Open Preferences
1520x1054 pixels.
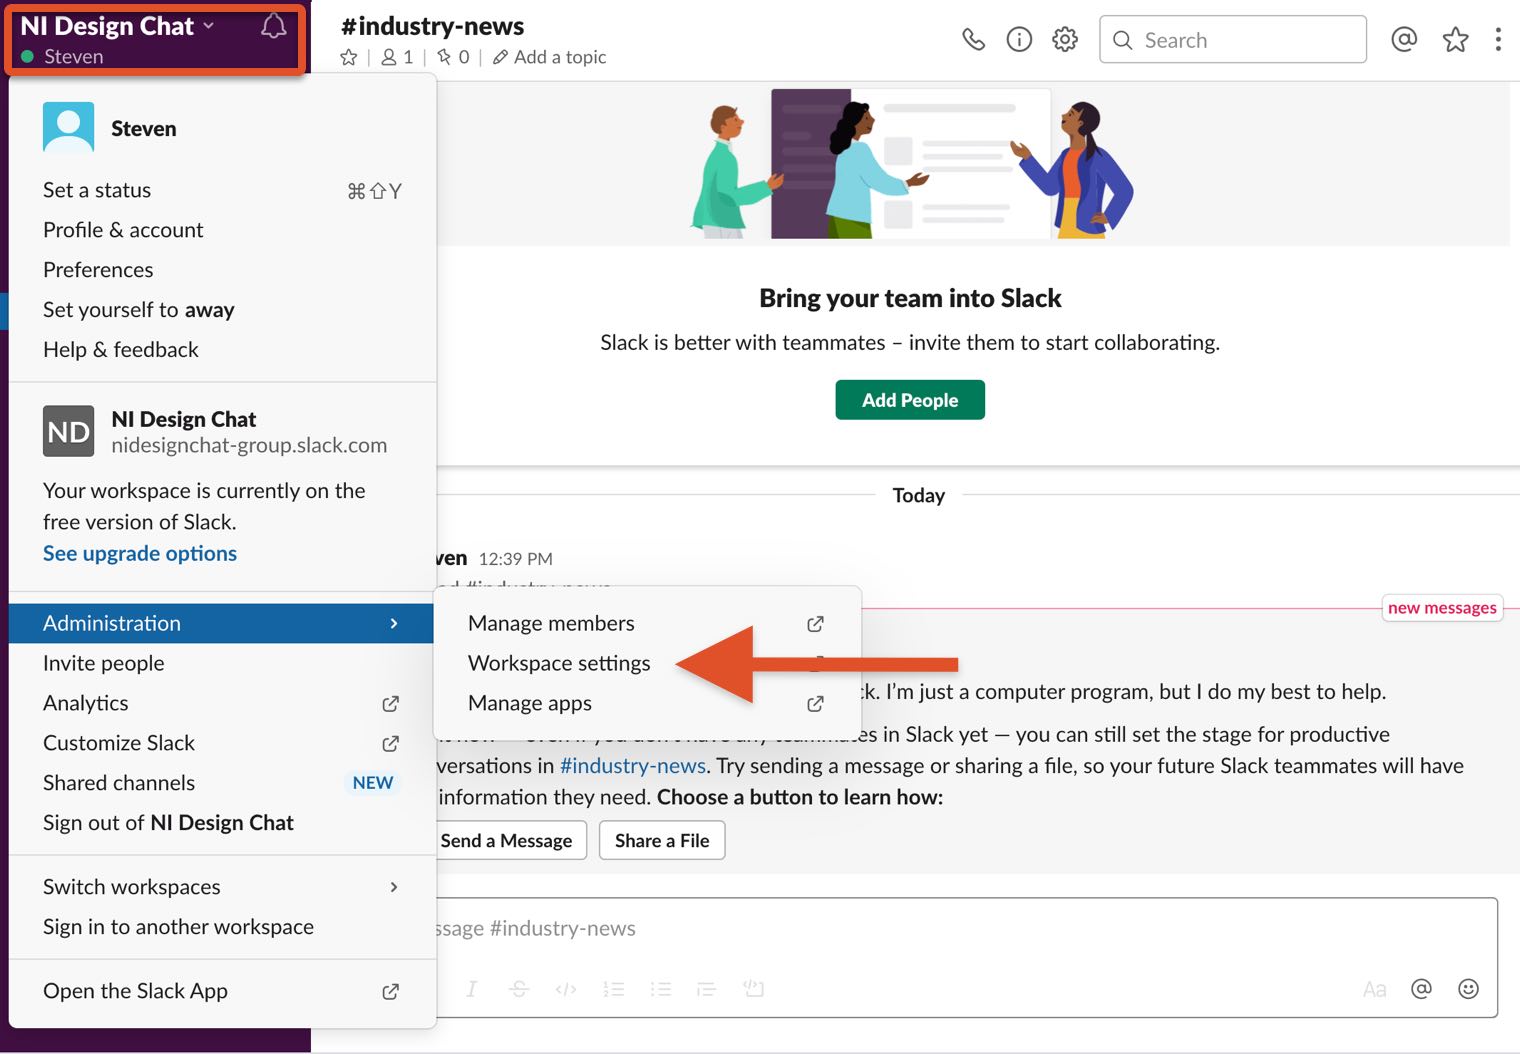click(221, 270)
